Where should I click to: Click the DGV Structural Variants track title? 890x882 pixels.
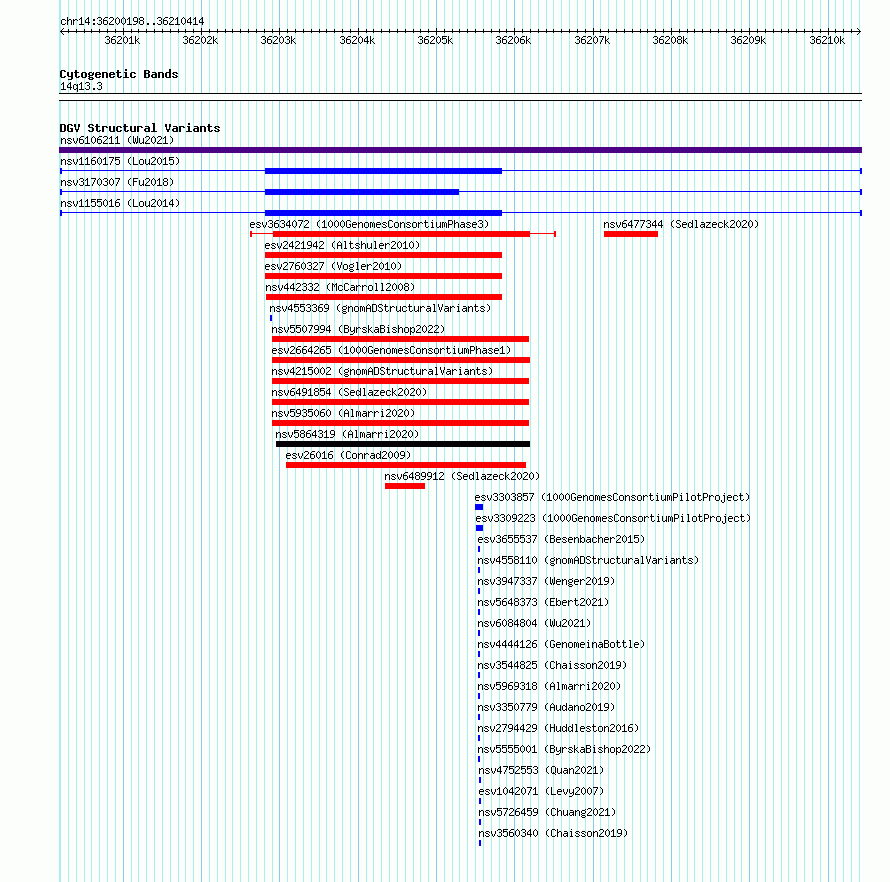point(140,128)
